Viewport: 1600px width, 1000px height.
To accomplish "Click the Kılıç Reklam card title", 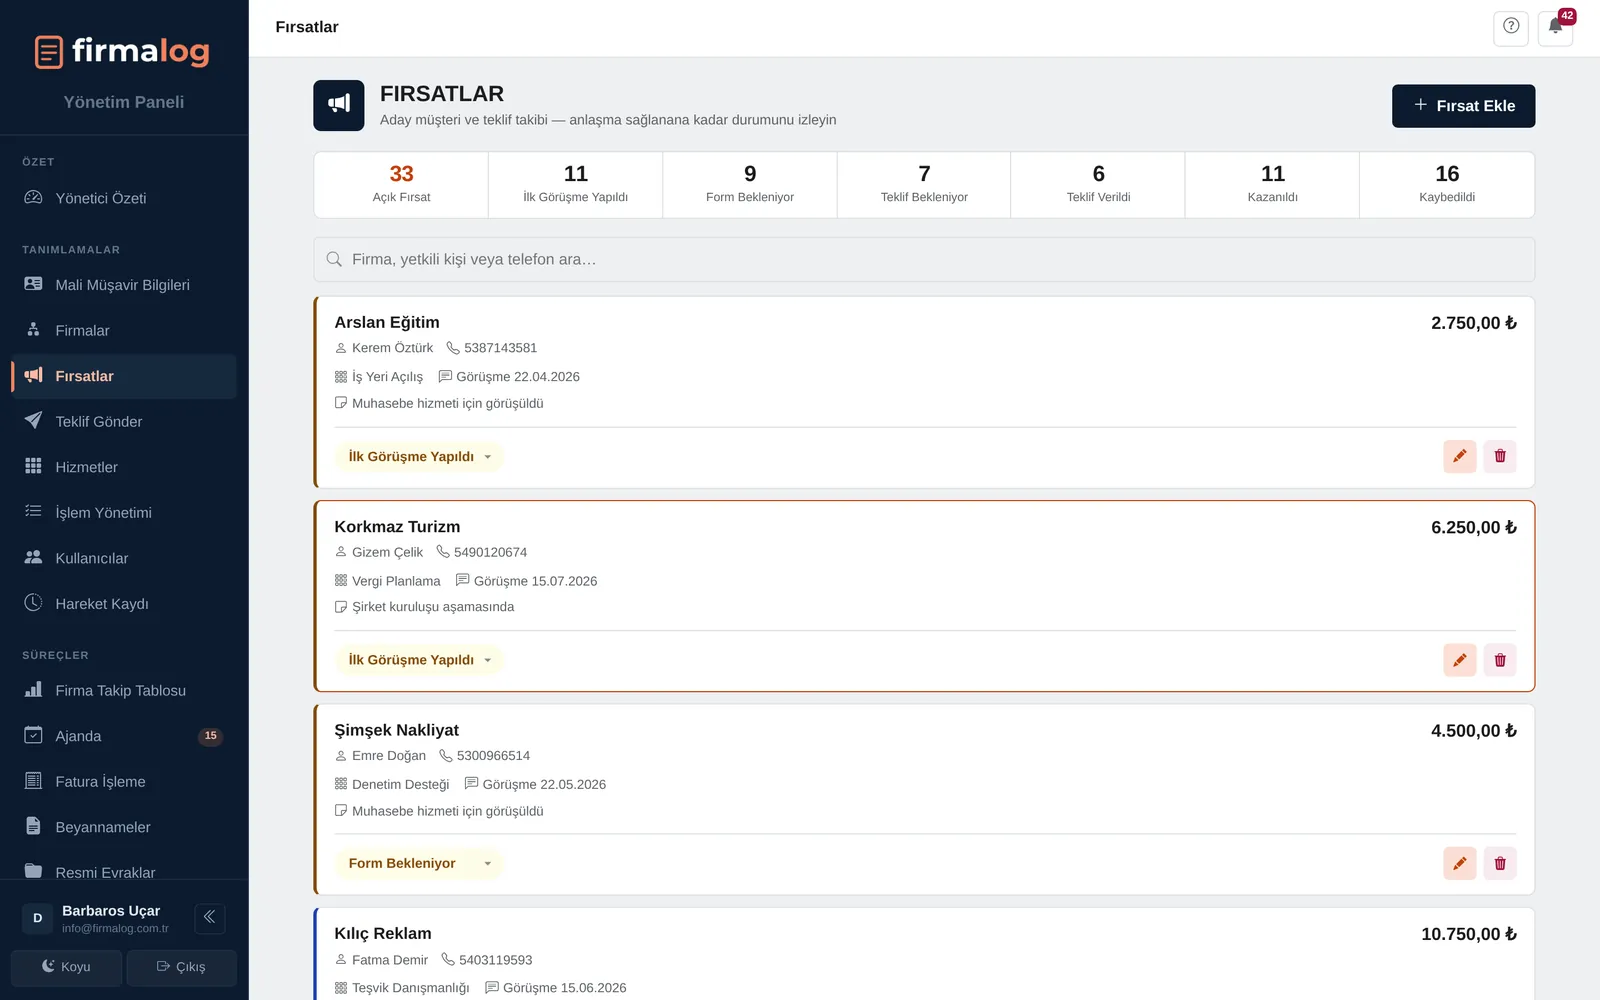I will pos(383,934).
